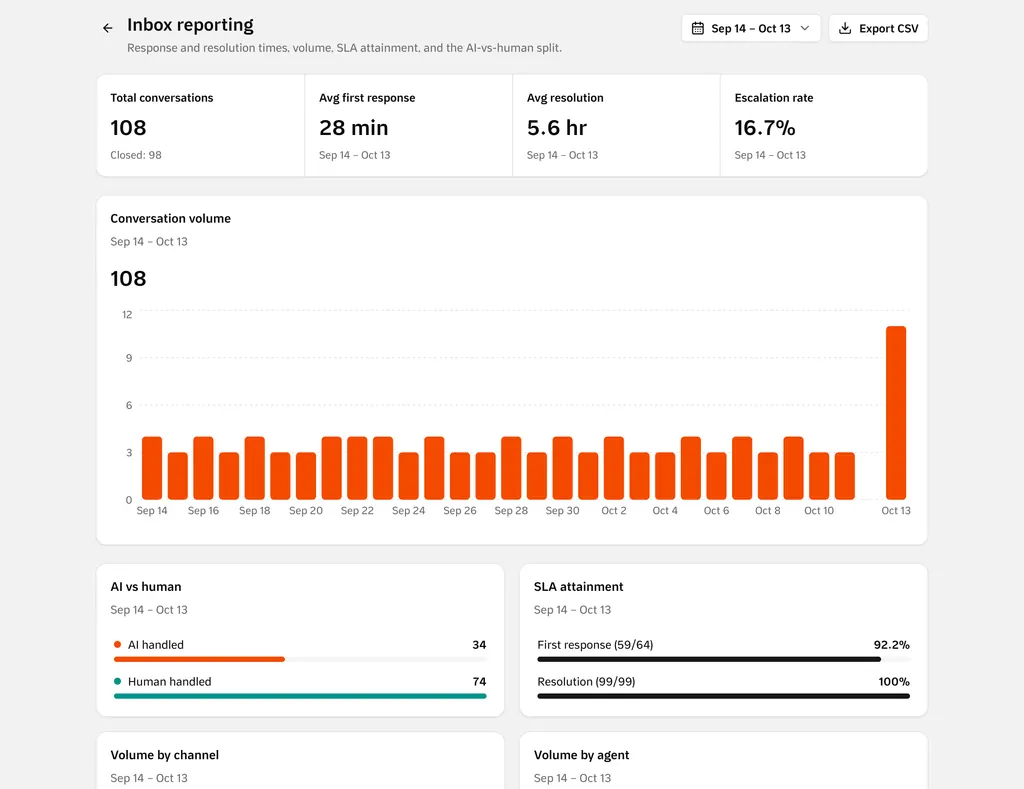This screenshot has width=1024, height=789.
Task: Click 'First response (59/64)' label
Action: (x=595, y=645)
